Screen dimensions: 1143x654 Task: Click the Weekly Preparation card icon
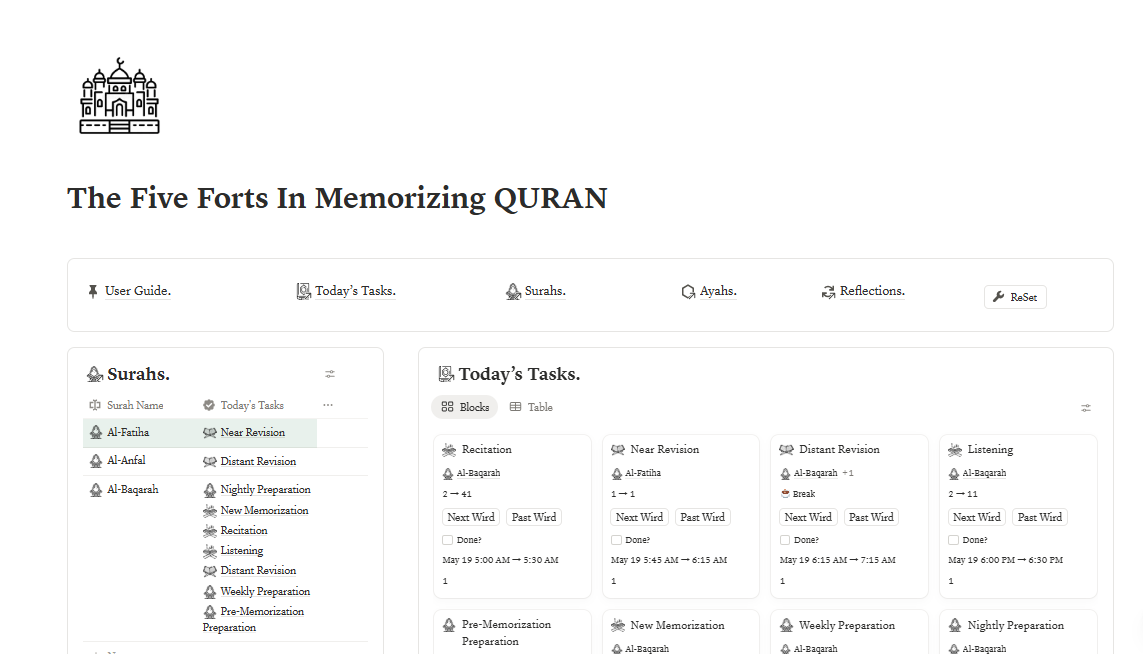point(787,626)
